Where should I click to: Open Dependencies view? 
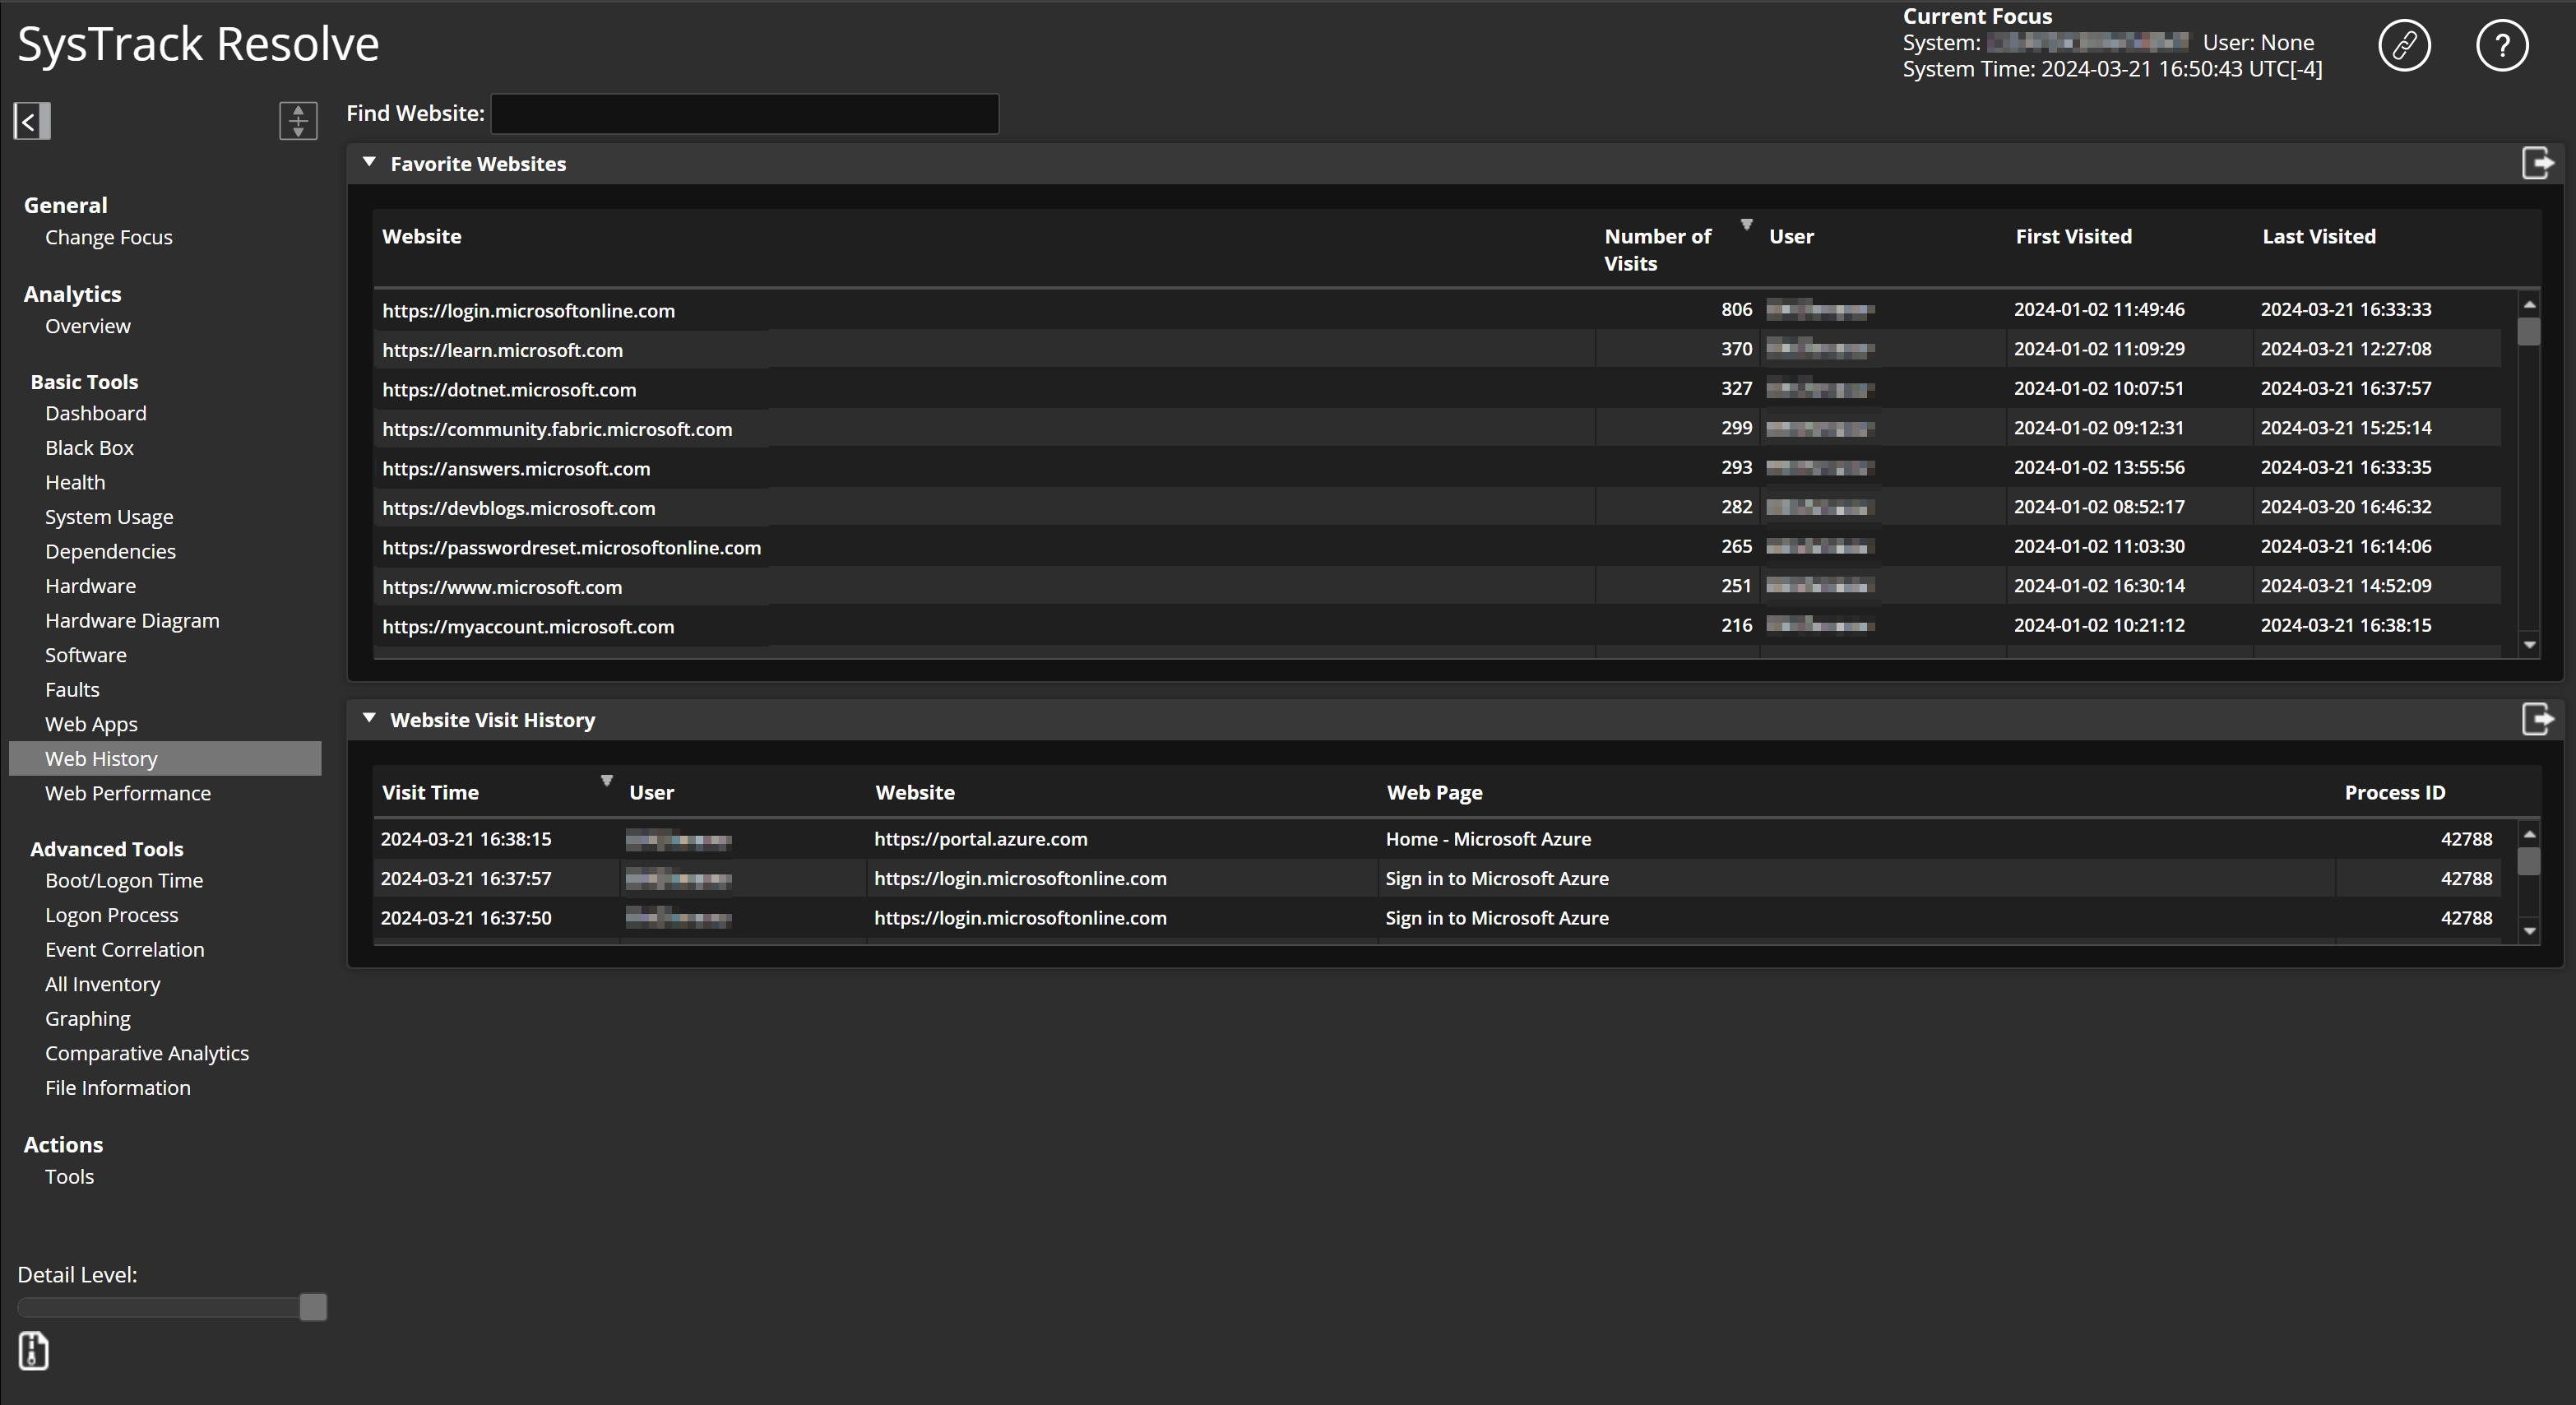[x=110, y=551]
